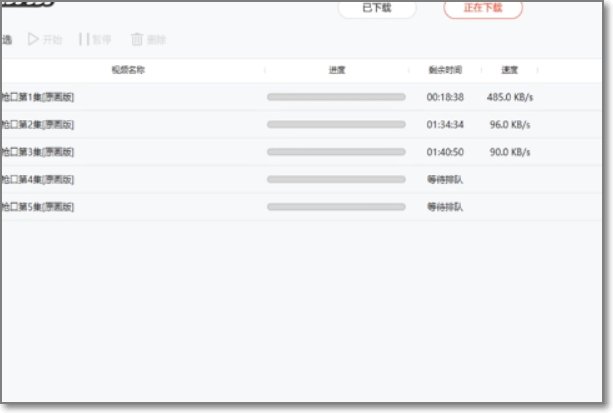Click the speed value 96.0 KB/s
613x413 pixels.
510,124
